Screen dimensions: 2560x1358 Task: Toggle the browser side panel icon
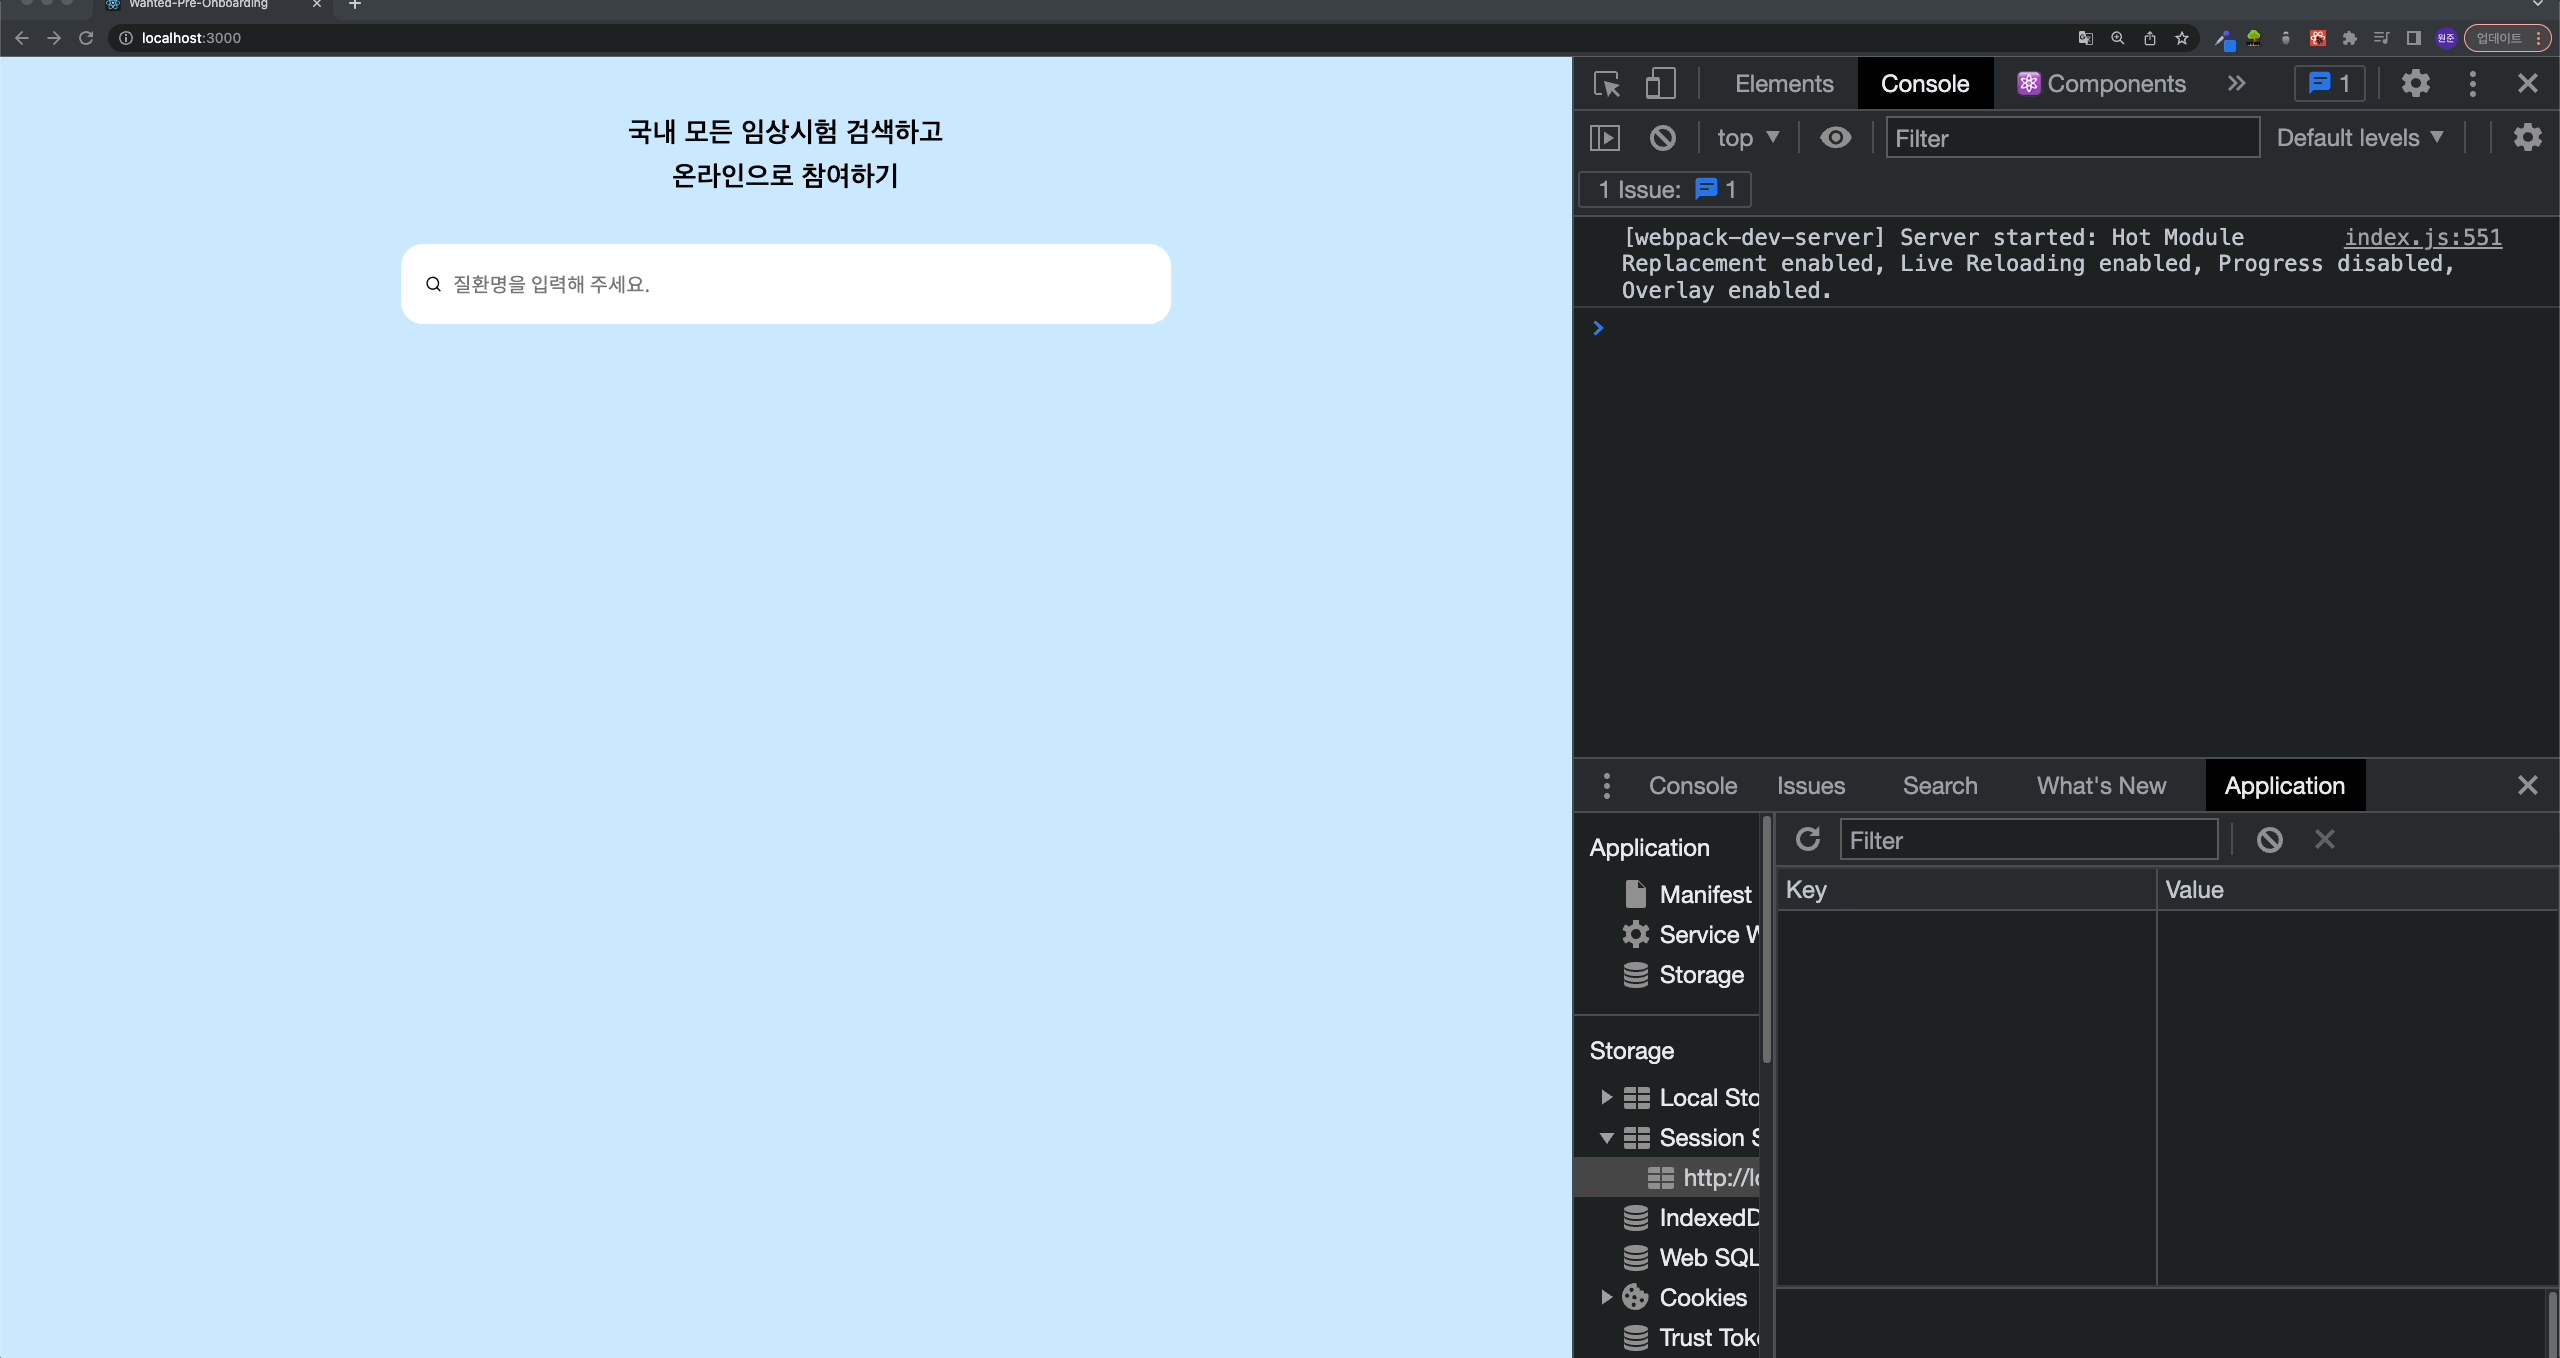click(x=2414, y=38)
